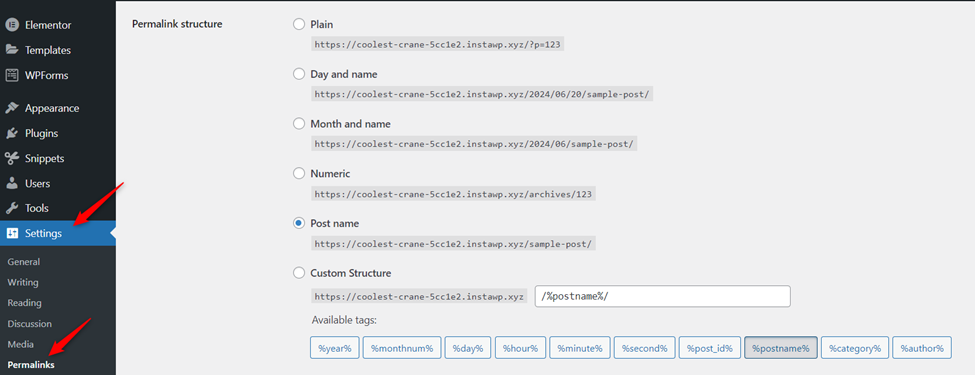Click the Settings sliders icon
This screenshot has height=375, width=975.
12,234
